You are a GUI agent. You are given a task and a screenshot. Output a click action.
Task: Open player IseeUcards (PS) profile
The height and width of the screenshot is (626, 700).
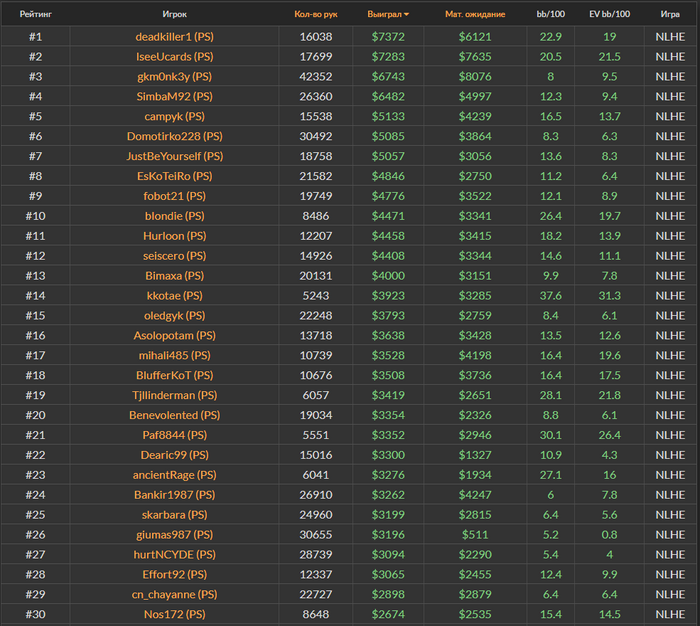click(x=174, y=57)
